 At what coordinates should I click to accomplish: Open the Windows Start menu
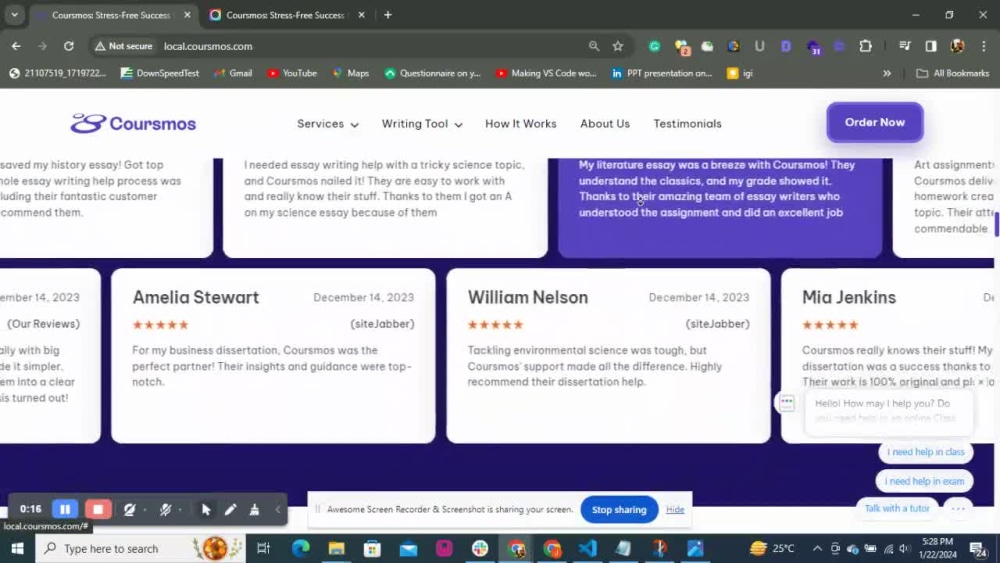[x=17, y=548]
